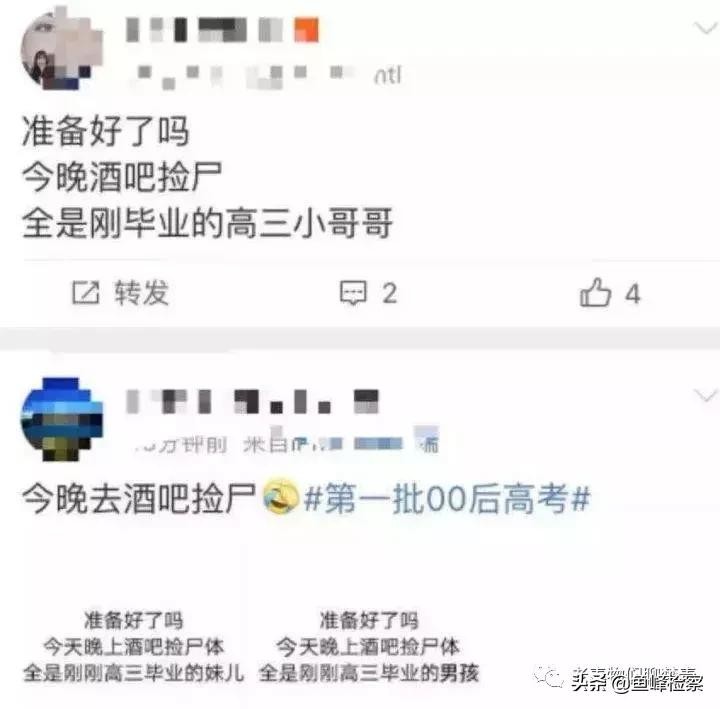The image size is (720, 709).
Task: Open first post text 准备好了吗
Action: coord(106,131)
